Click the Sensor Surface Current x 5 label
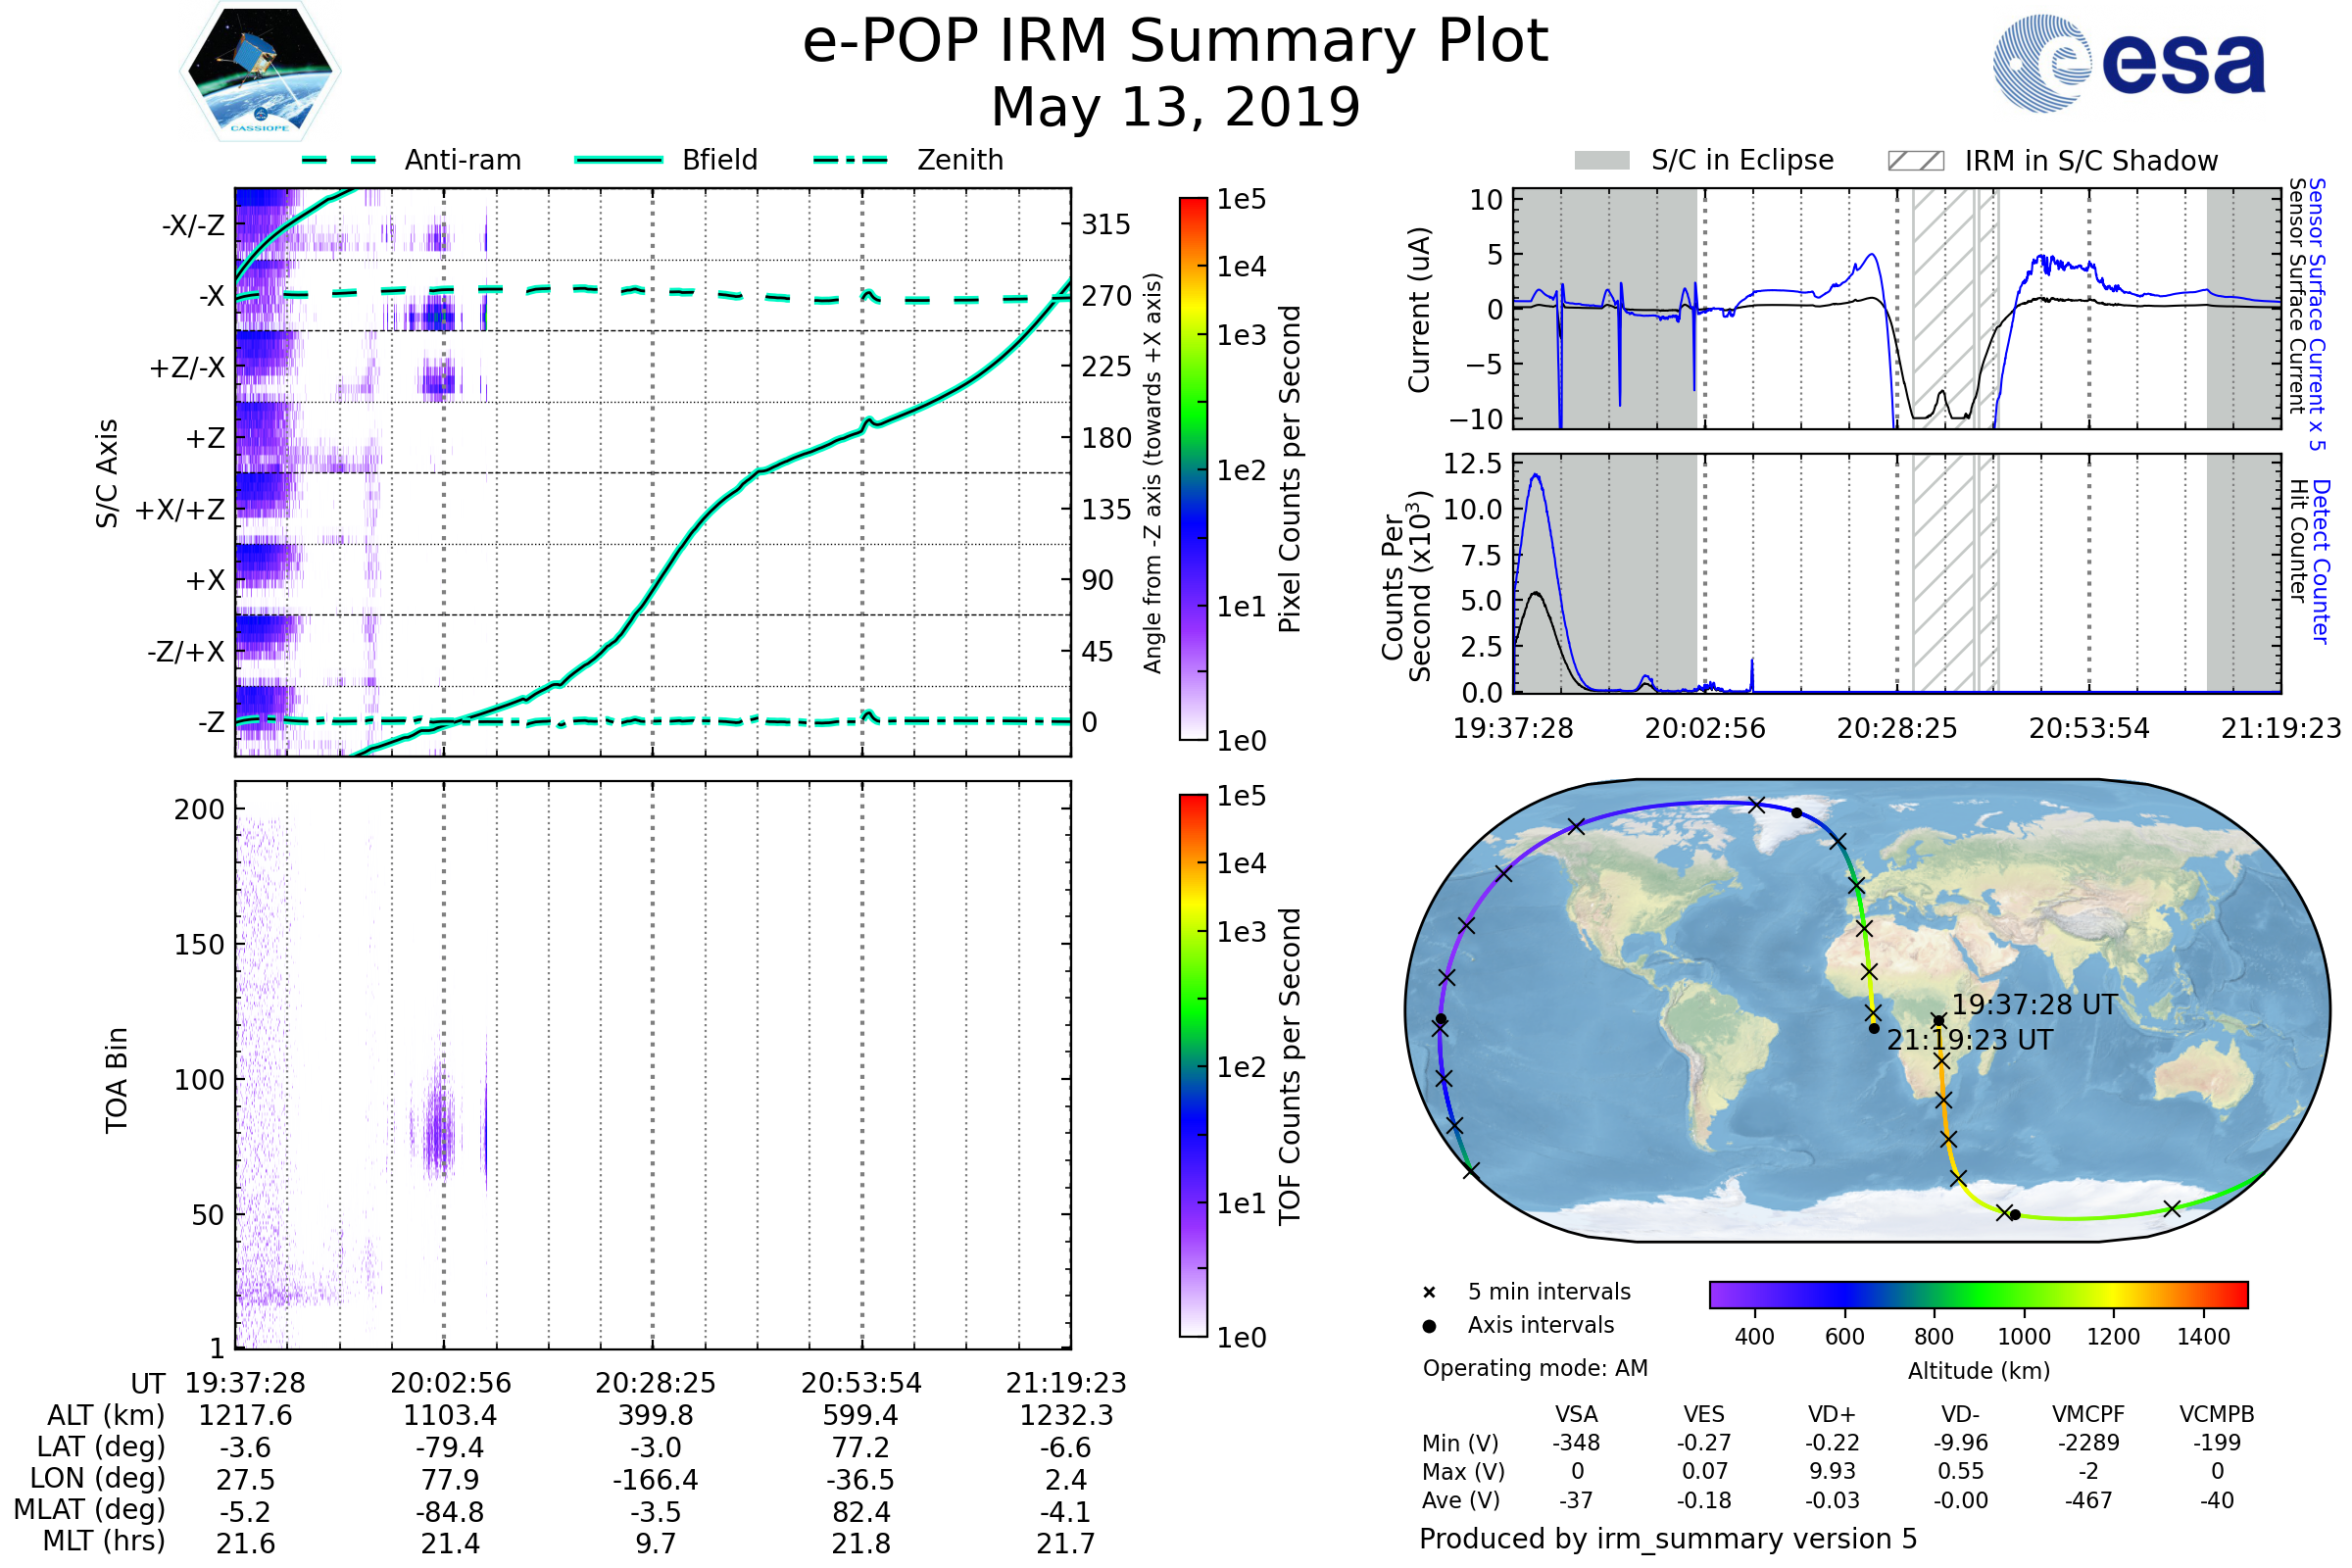Screen dimensions: 2352x1568 click(x=2317, y=314)
